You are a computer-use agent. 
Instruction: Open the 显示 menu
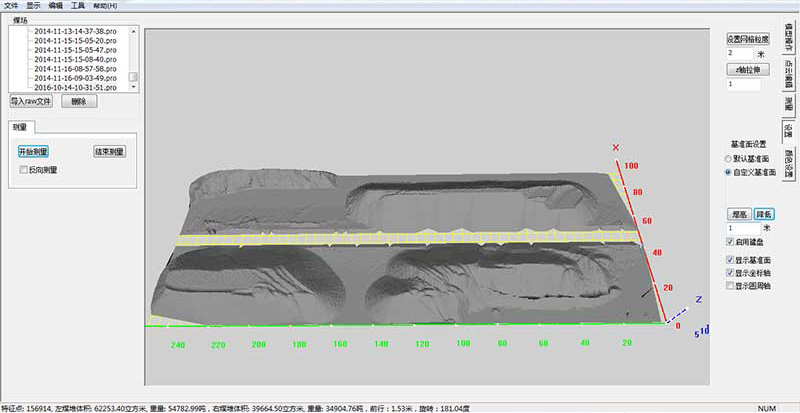coord(34,5)
